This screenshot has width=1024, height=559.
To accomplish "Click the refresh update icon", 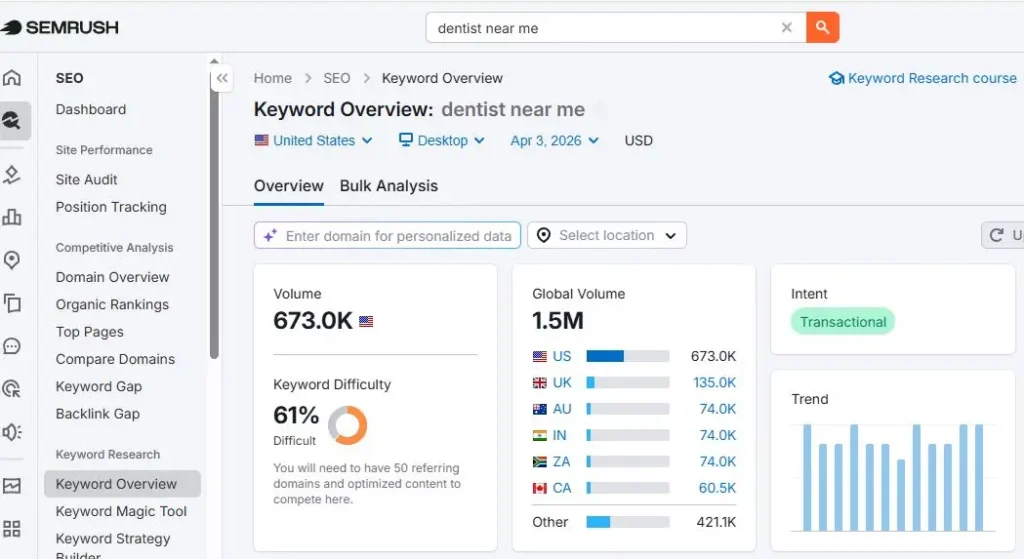I will (996, 235).
